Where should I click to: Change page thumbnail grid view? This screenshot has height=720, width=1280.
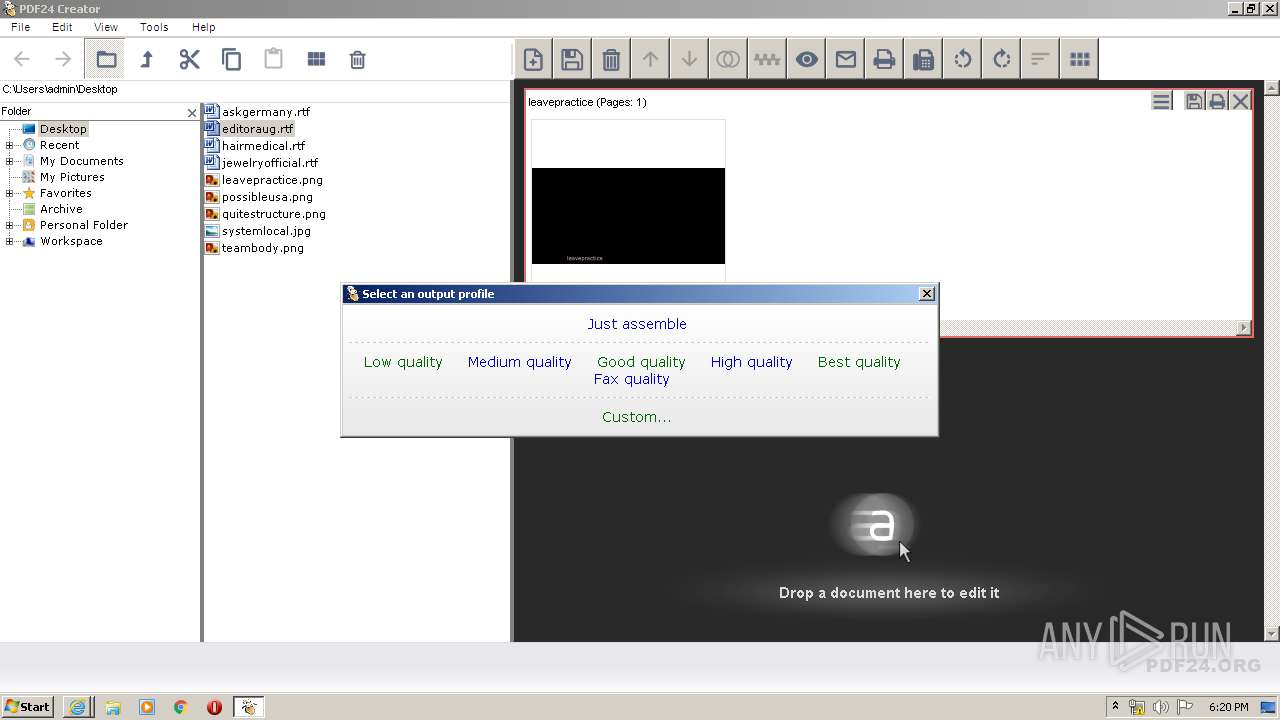coord(1079,60)
